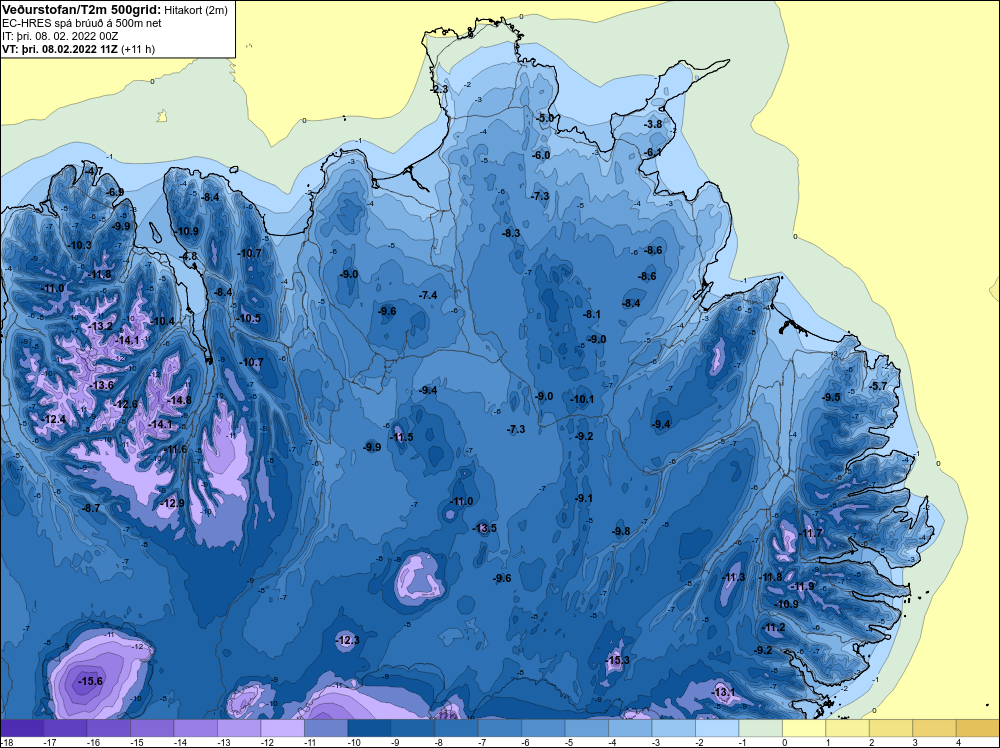The image size is (1000, 748).
Task: Click the -8.7 temperature value on the map
Action: [x=91, y=508]
